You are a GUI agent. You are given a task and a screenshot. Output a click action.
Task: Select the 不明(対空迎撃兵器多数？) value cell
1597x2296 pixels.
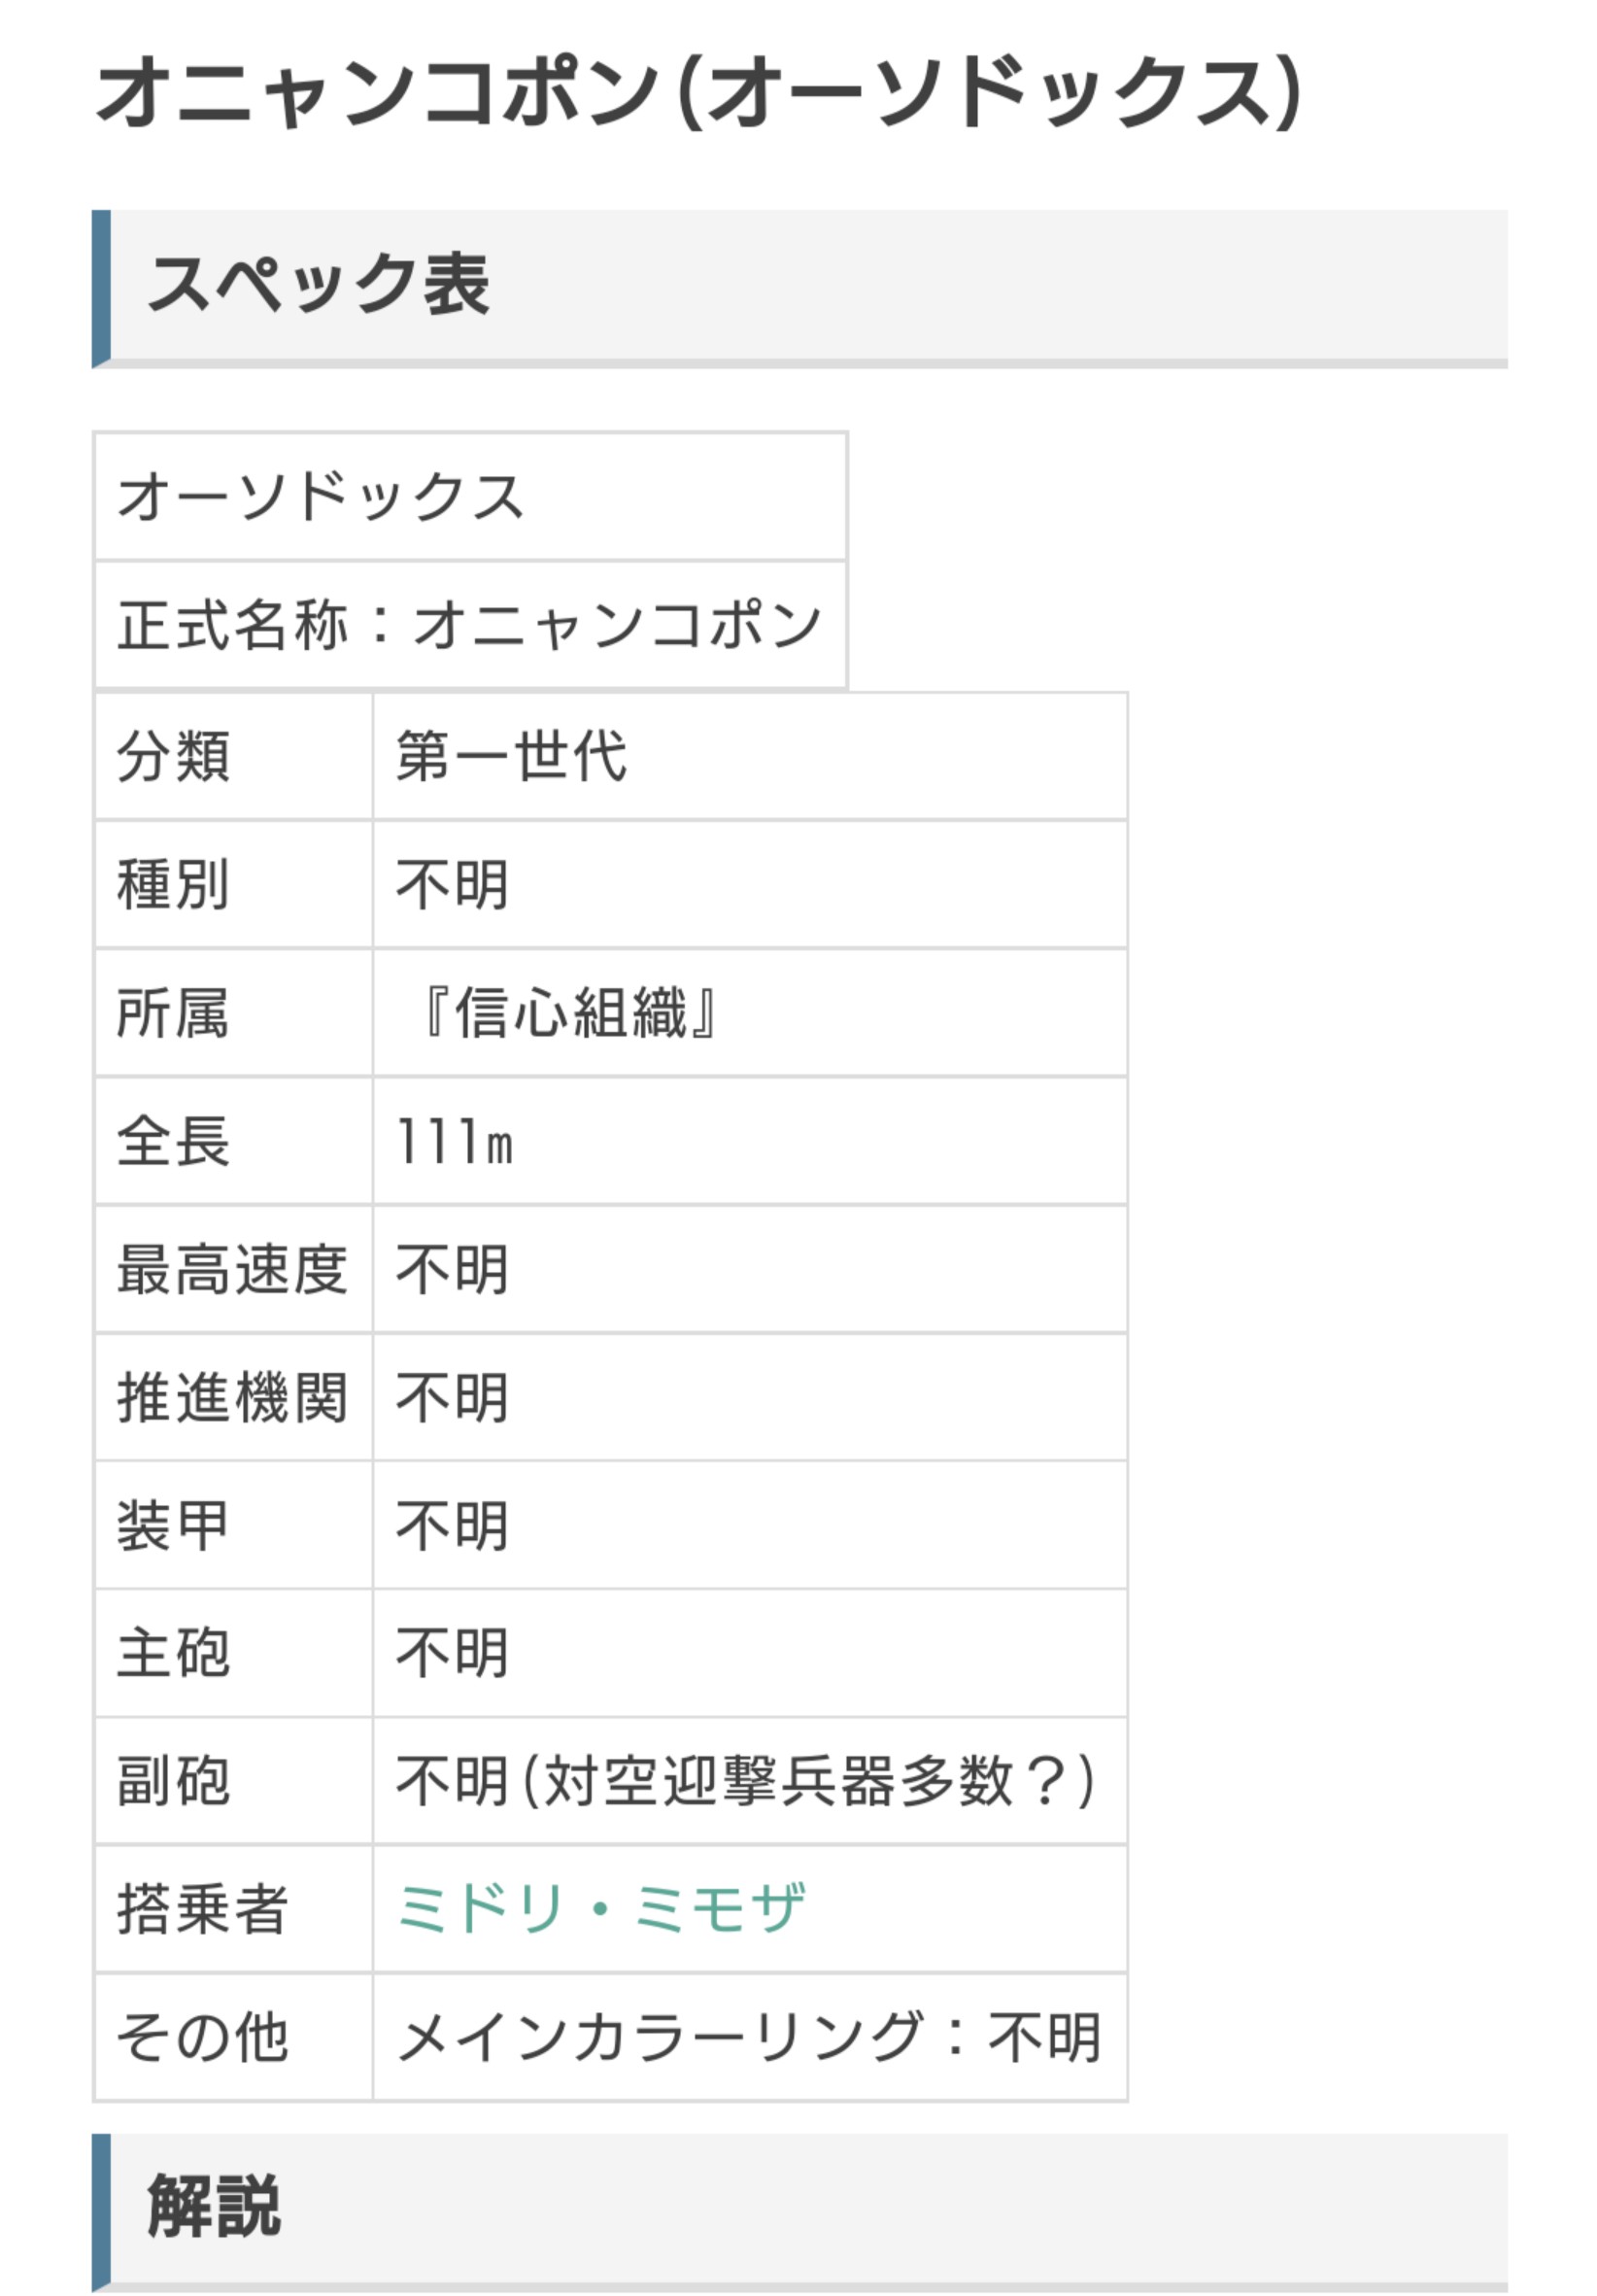pyautogui.click(x=749, y=1781)
